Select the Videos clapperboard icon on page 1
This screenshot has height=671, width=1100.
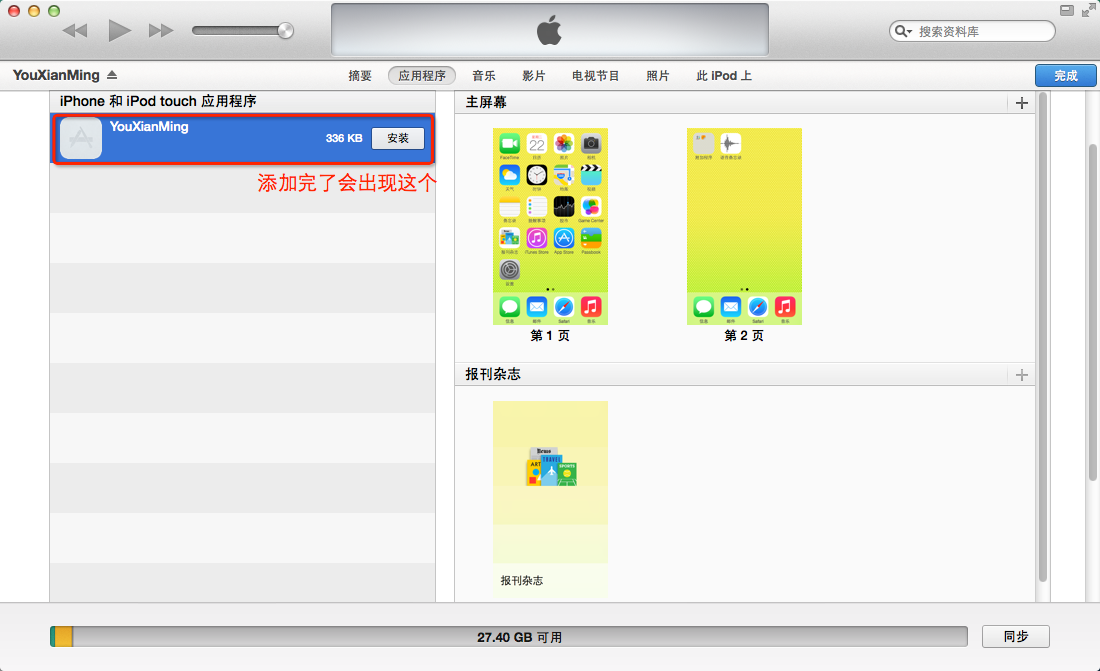(591, 175)
